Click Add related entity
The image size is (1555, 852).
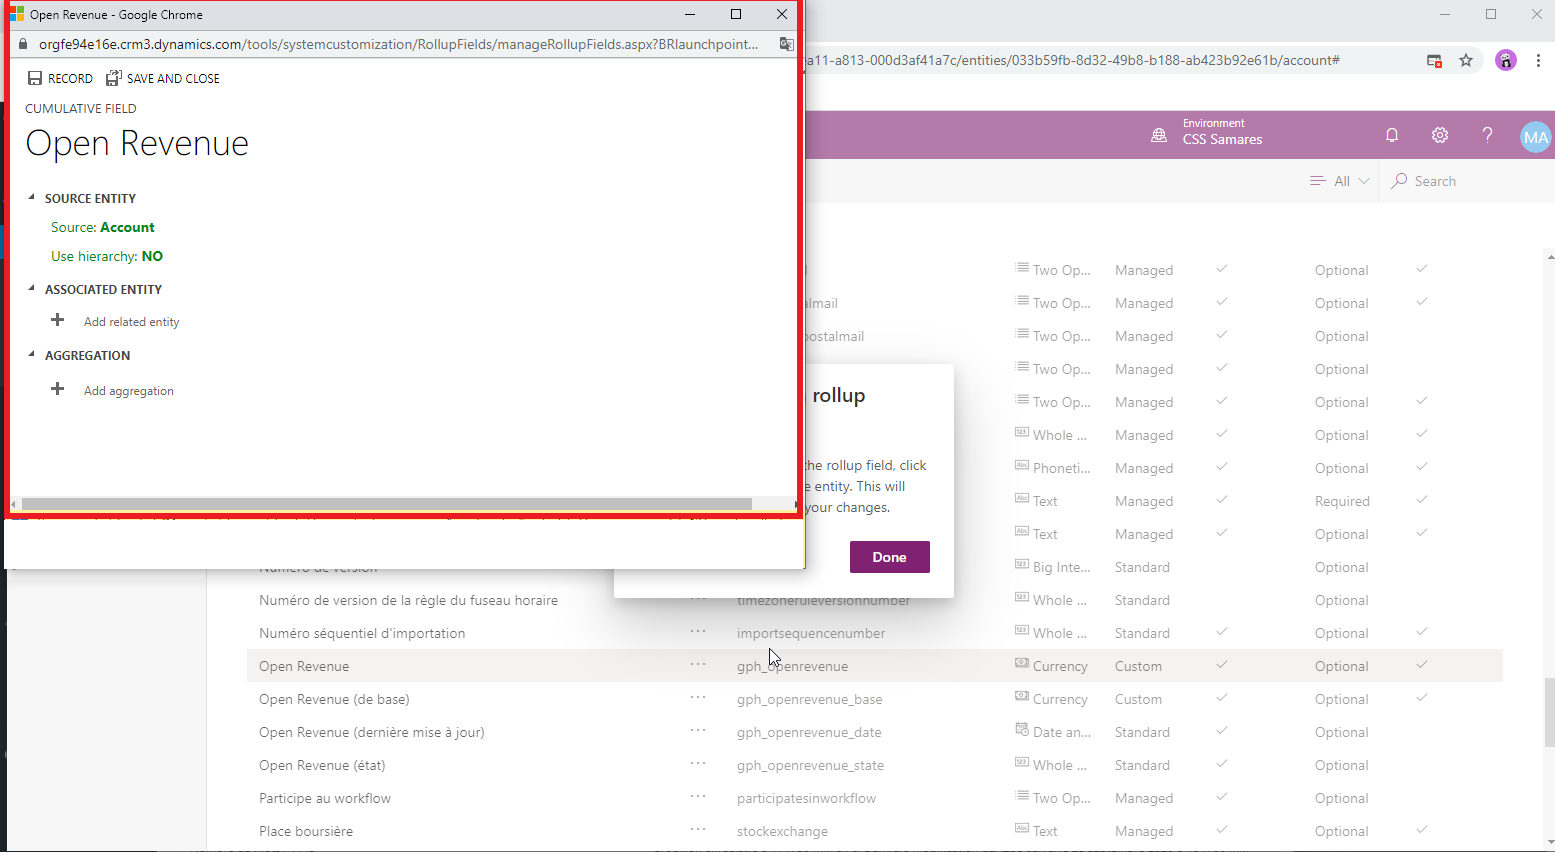point(131,322)
